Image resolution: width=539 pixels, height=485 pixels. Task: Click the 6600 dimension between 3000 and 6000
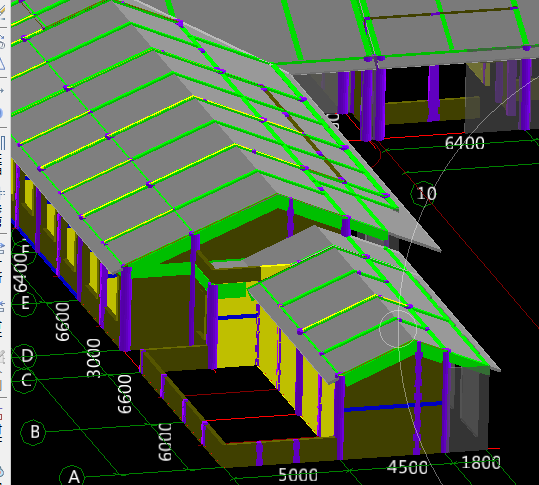click(x=124, y=394)
